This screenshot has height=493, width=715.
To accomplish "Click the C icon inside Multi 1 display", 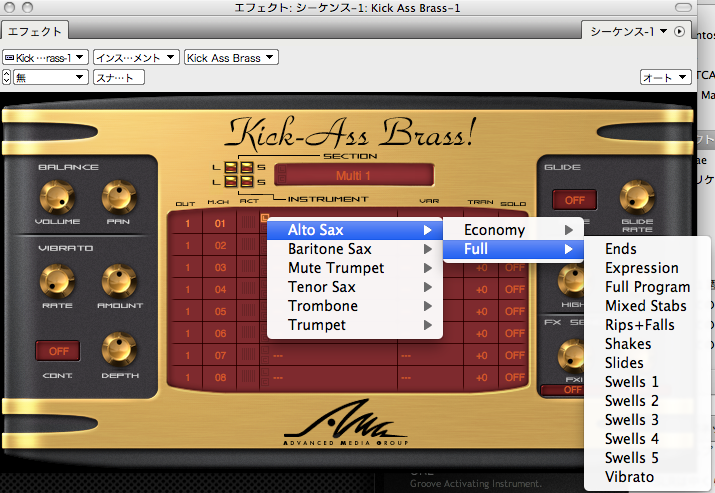I will coord(282,179).
